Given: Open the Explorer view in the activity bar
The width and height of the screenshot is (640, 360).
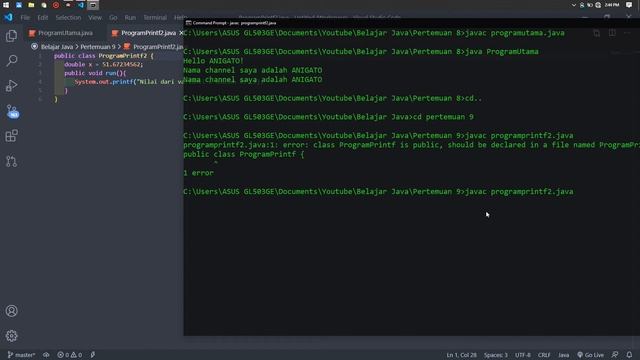Looking at the screenshot, I should tap(11, 36).
